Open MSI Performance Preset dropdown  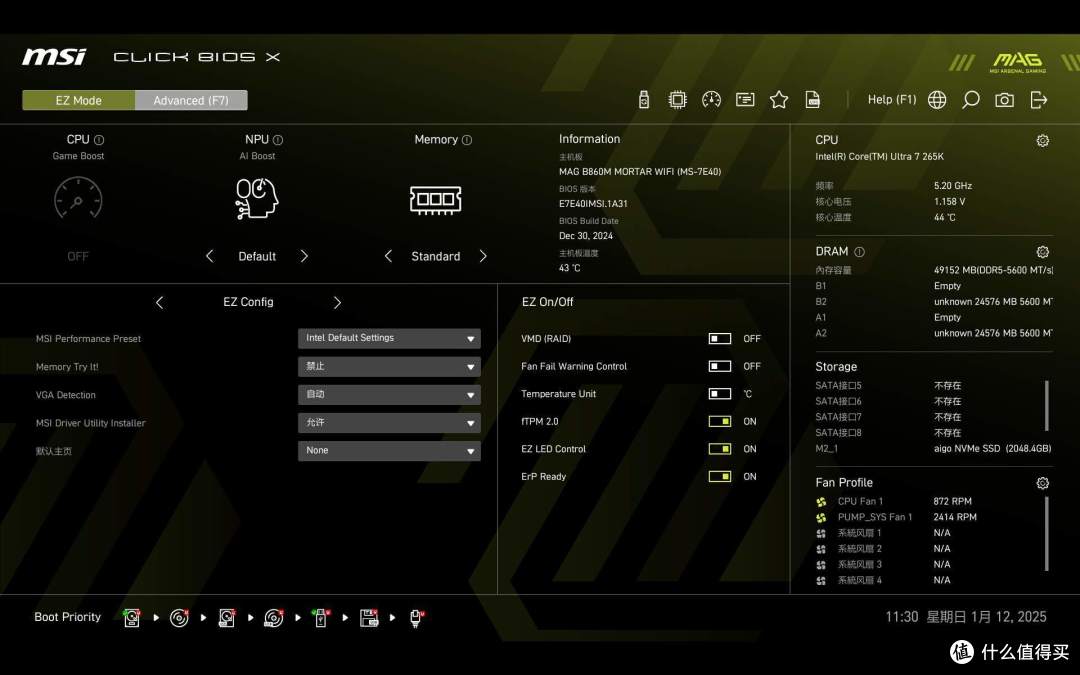coord(389,338)
